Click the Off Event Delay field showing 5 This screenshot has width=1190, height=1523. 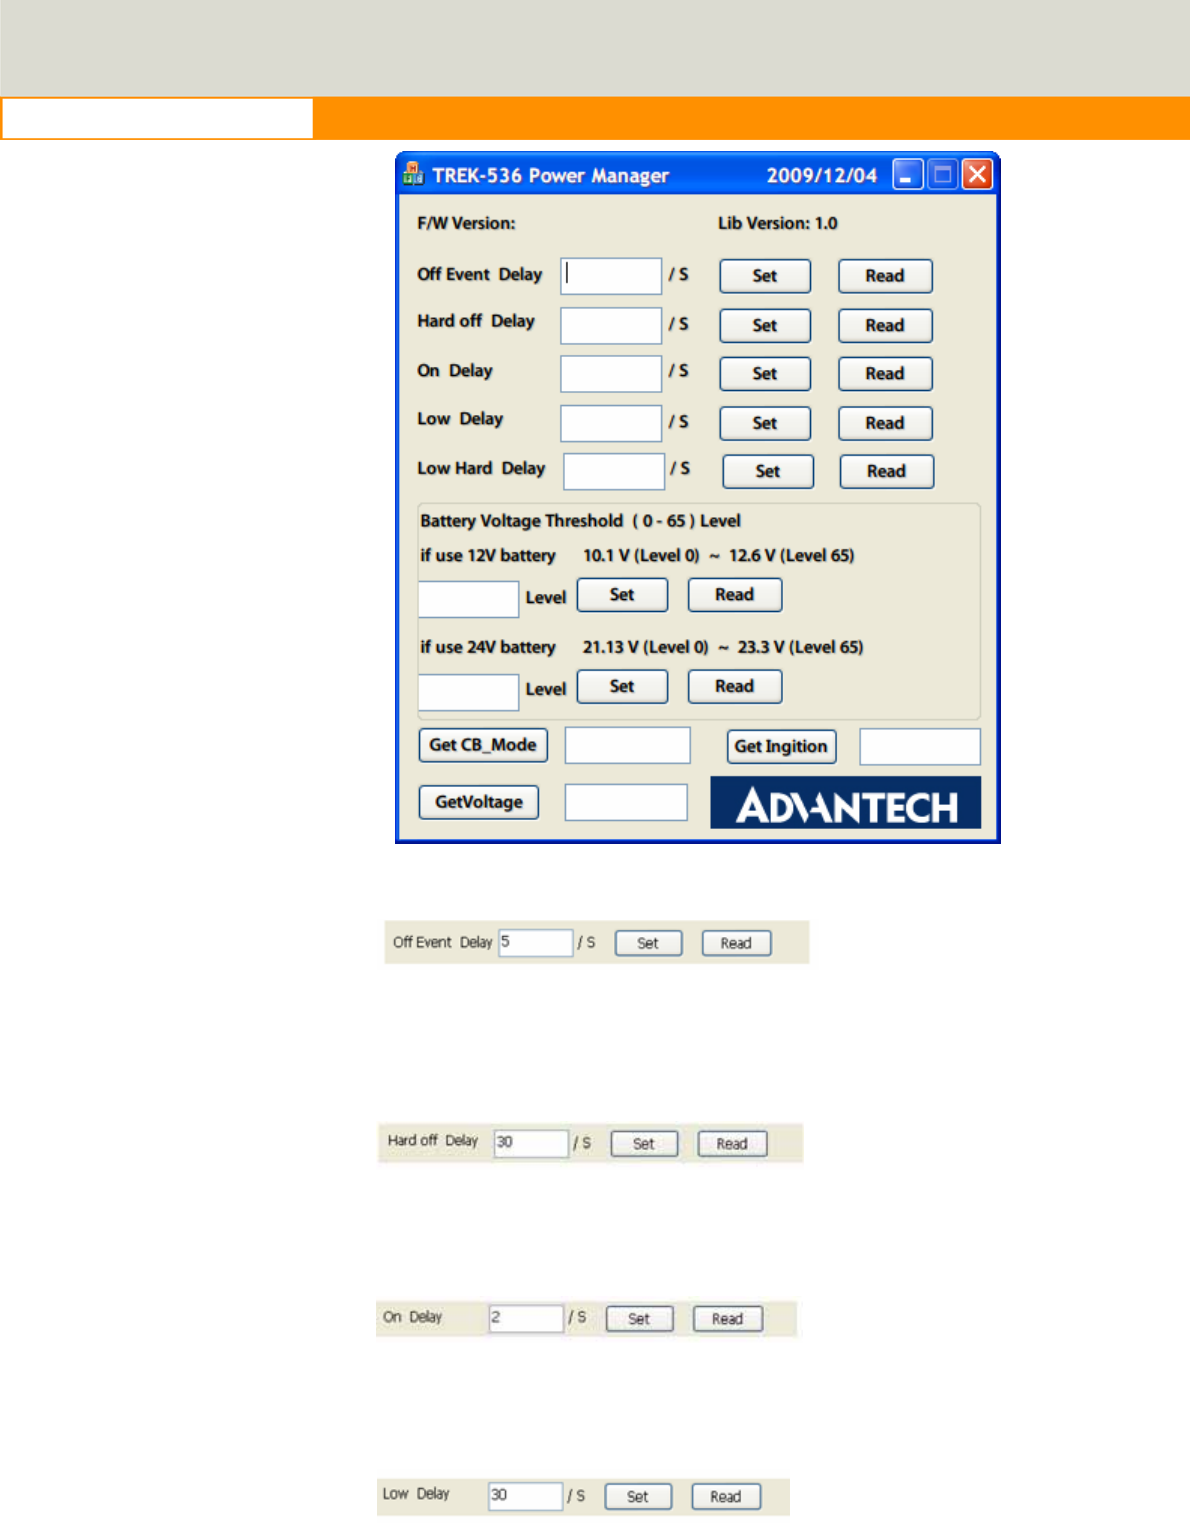coord(536,943)
